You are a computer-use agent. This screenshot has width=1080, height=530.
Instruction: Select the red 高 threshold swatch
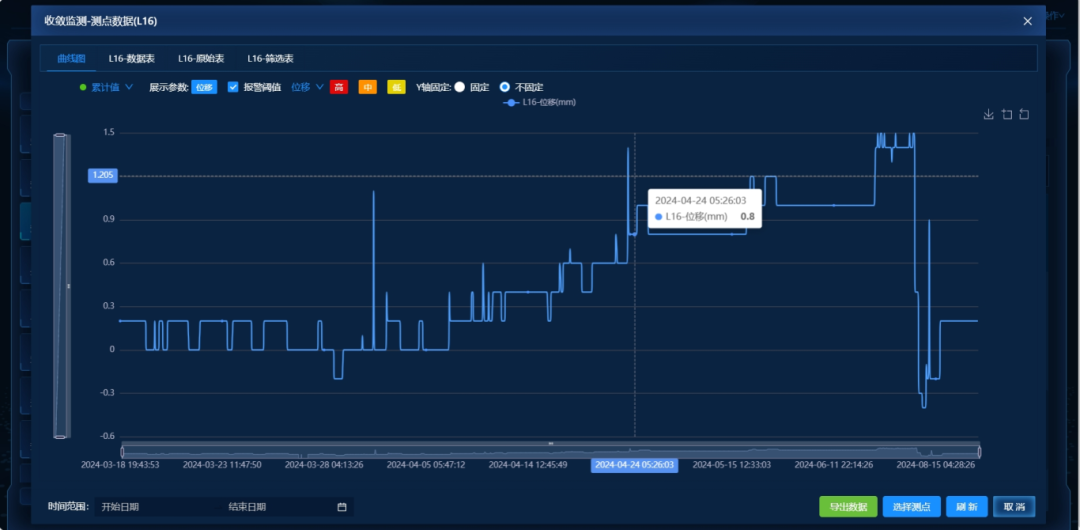click(x=339, y=88)
